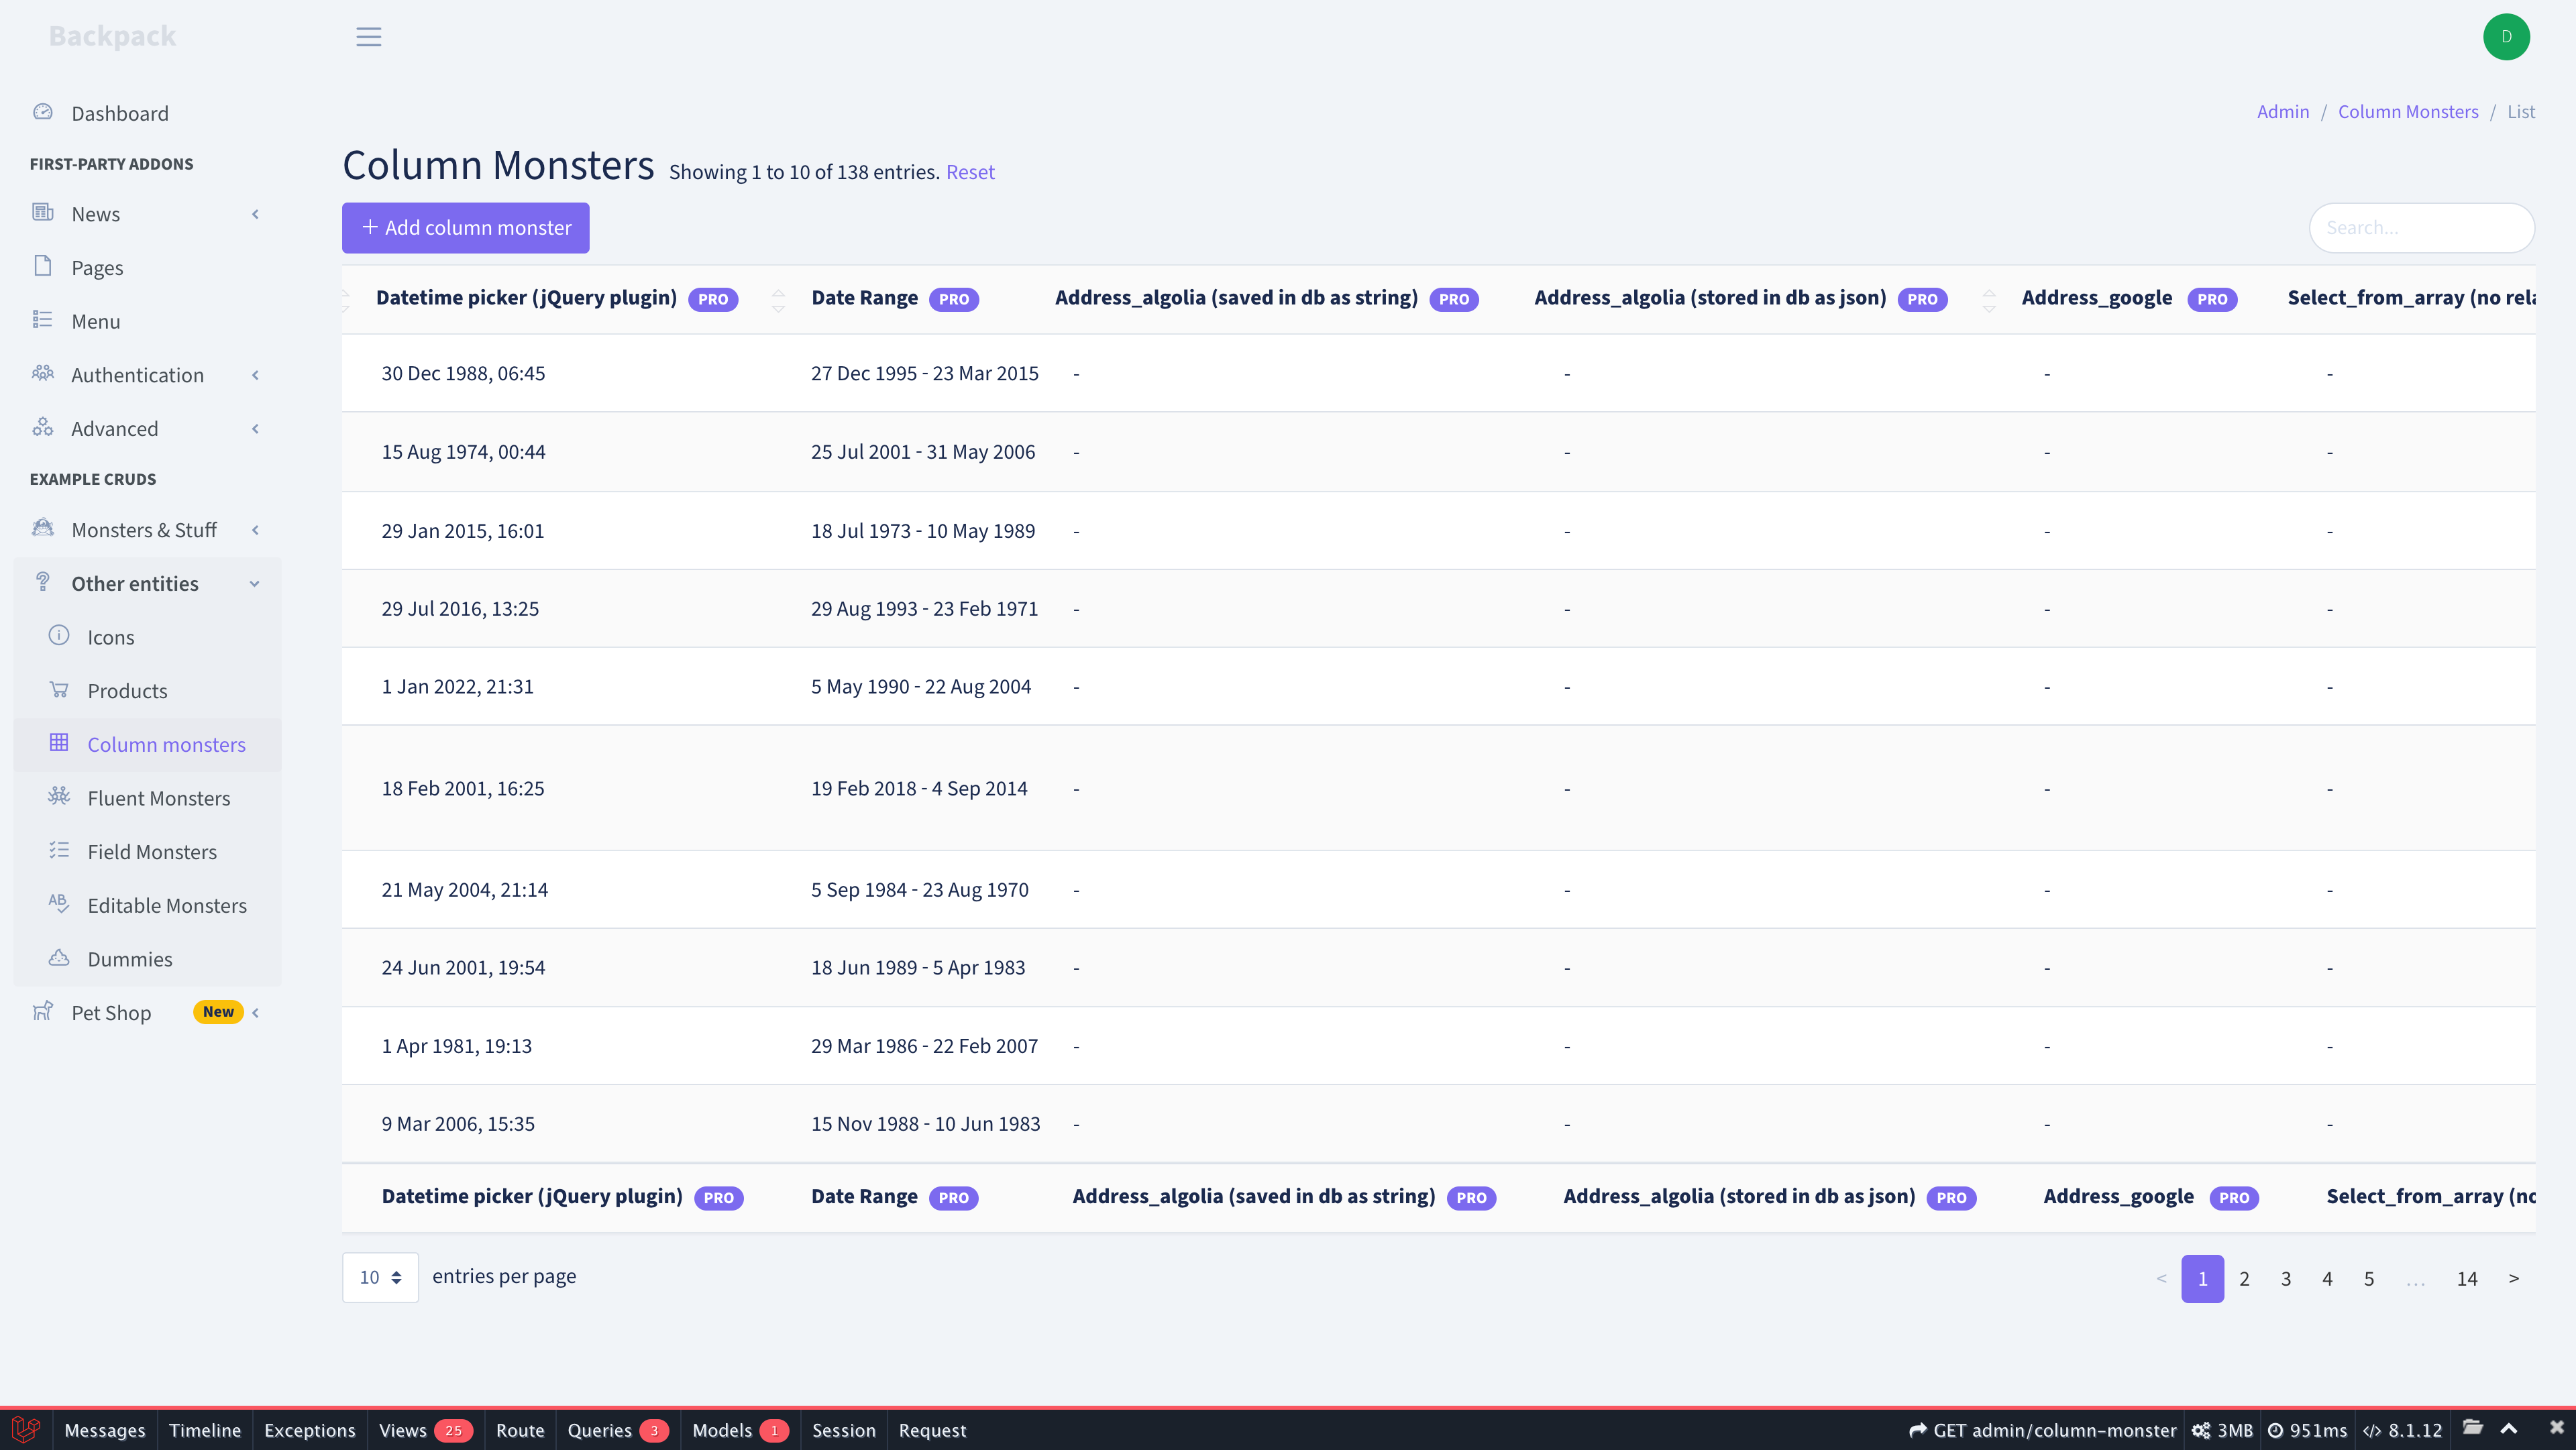
Task: Click the Reset link
Action: (x=970, y=172)
